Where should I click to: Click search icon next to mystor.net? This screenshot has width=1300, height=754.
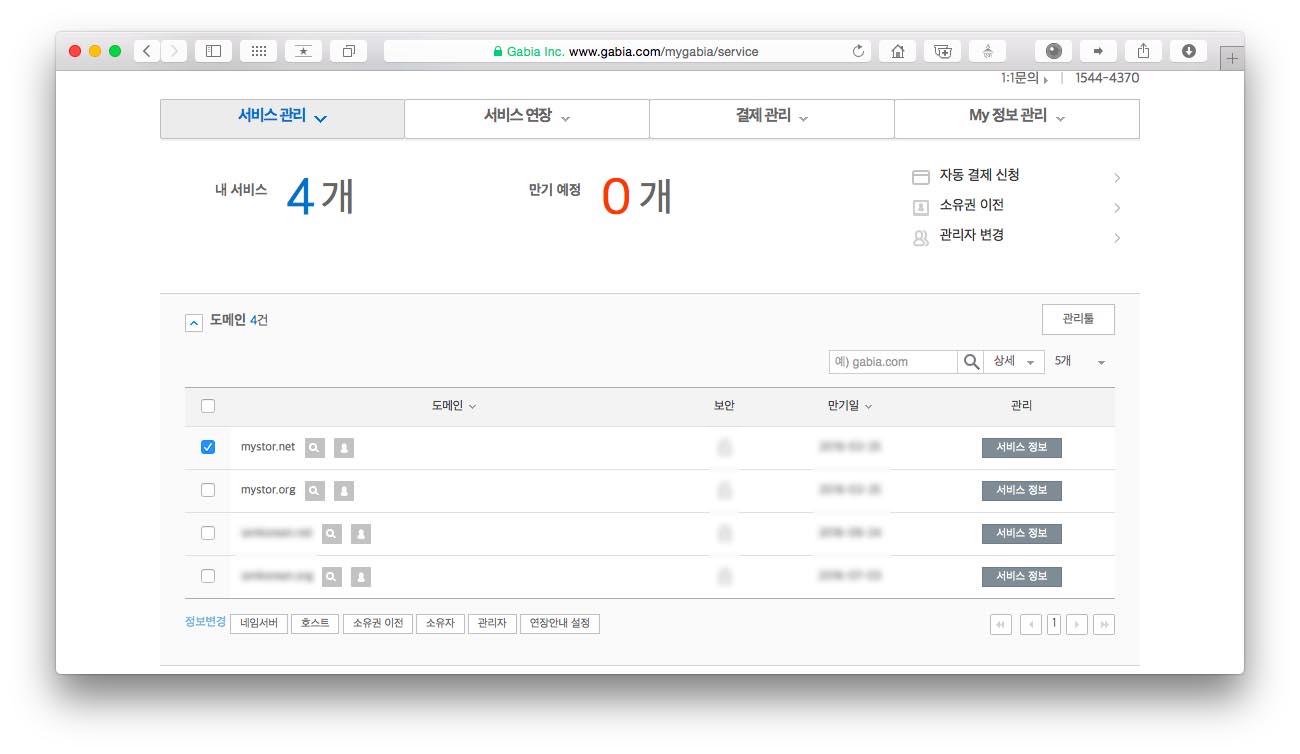314,448
